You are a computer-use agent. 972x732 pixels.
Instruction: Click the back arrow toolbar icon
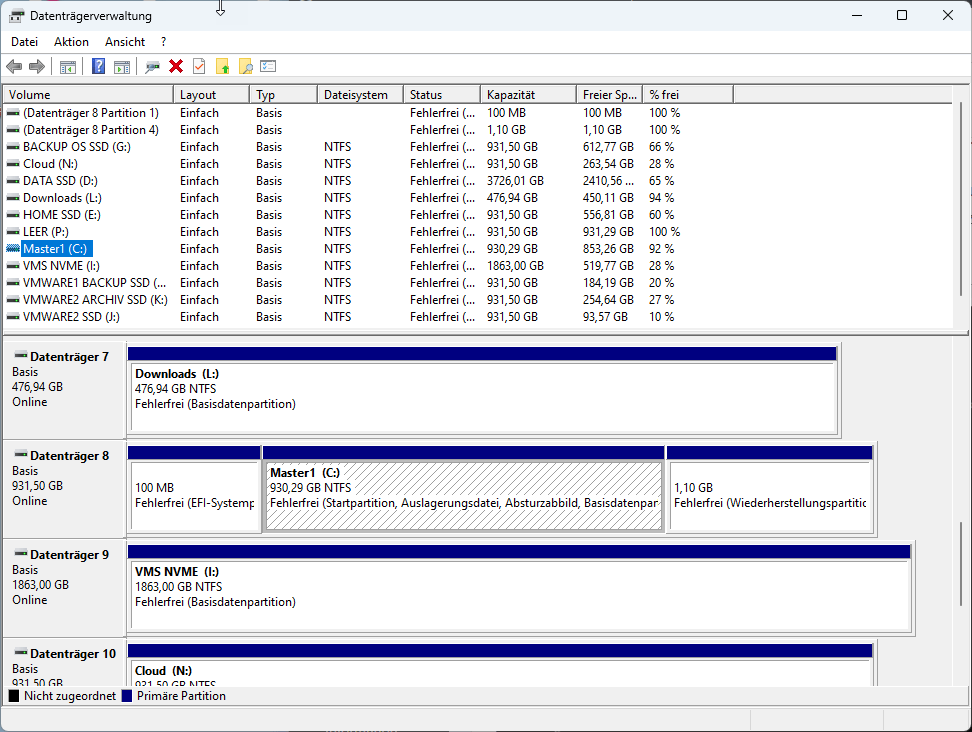[14, 66]
